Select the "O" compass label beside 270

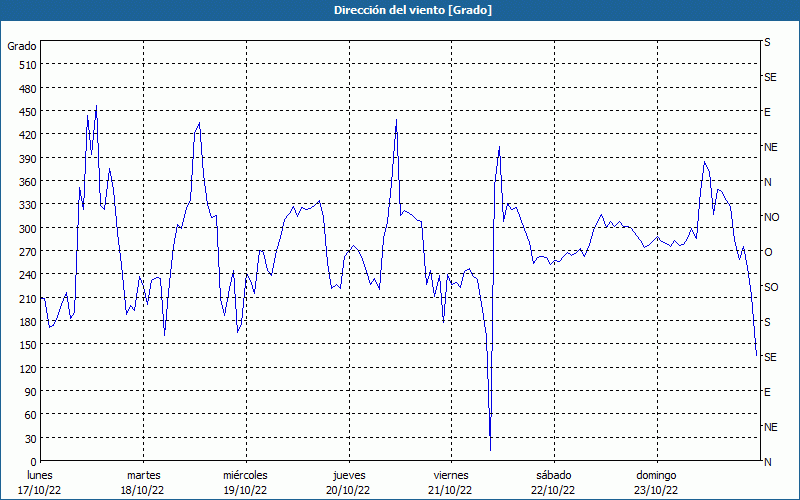click(x=768, y=252)
